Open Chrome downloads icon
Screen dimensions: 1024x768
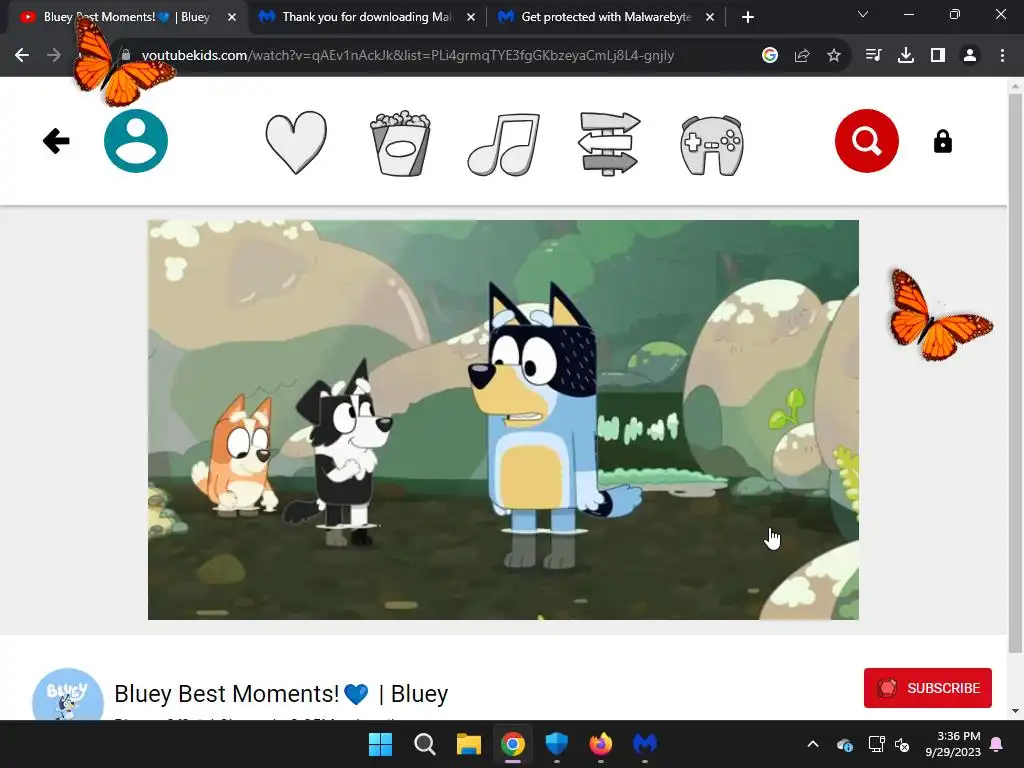906,56
